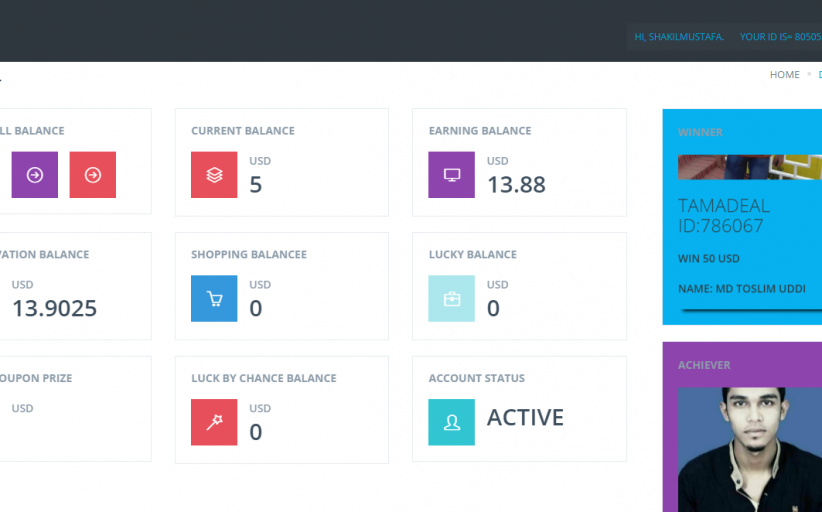This screenshot has width=822, height=512.
Task: Click the WIN 50 USD label
Action: pos(708,259)
